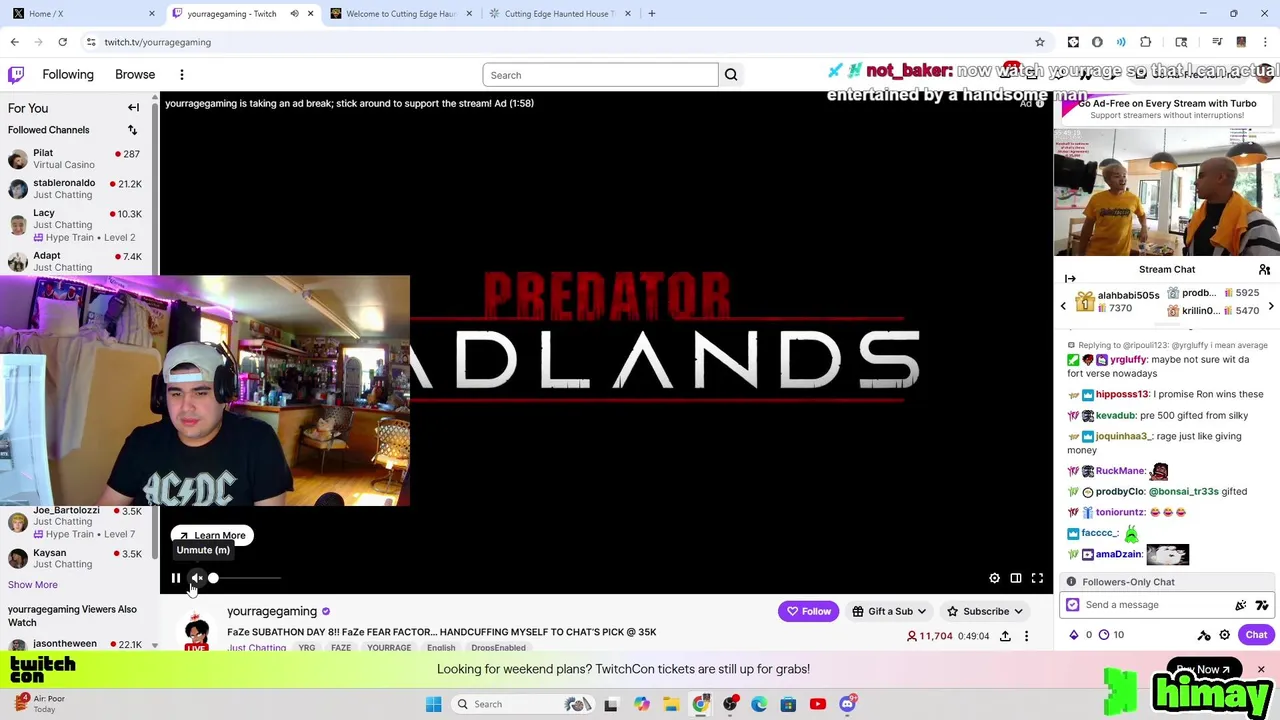Collapse the Stream Chat panel
Viewport: 1280px width, 720px height.
pos(1070,279)
